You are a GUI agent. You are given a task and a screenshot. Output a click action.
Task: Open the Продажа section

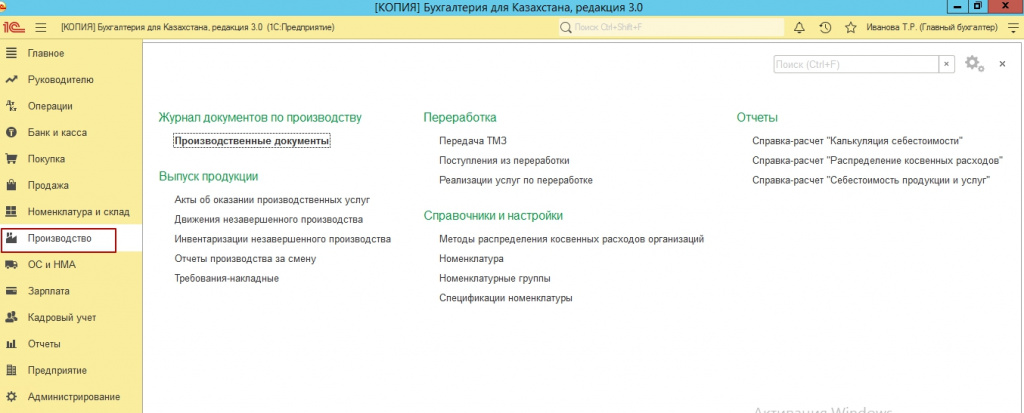pos(48,186)
